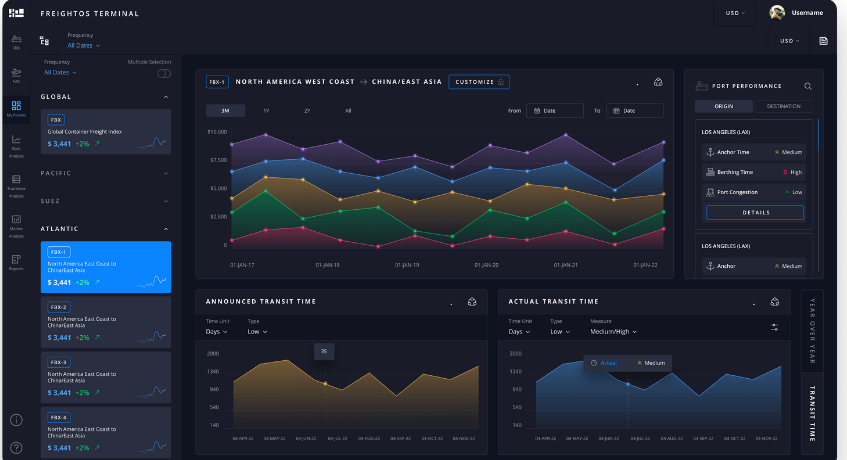The image size is (847, 460).
Task: Open filter settings on Actual Transit Time
Action: click(775, 327)
